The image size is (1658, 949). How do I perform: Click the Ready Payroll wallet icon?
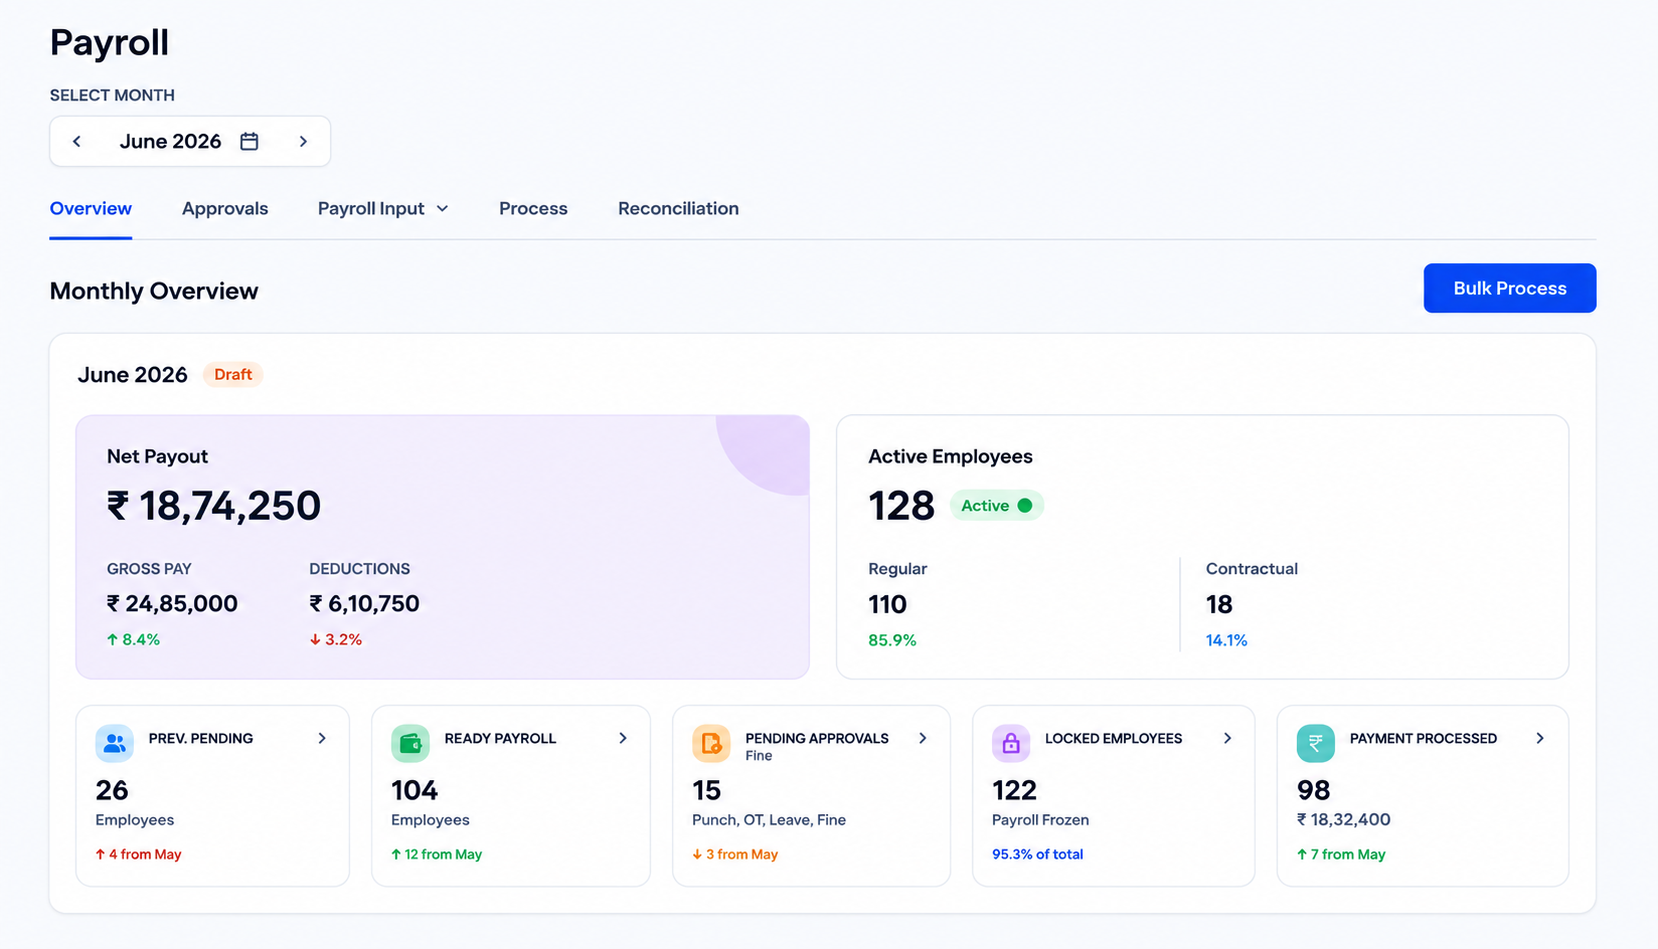410,743
